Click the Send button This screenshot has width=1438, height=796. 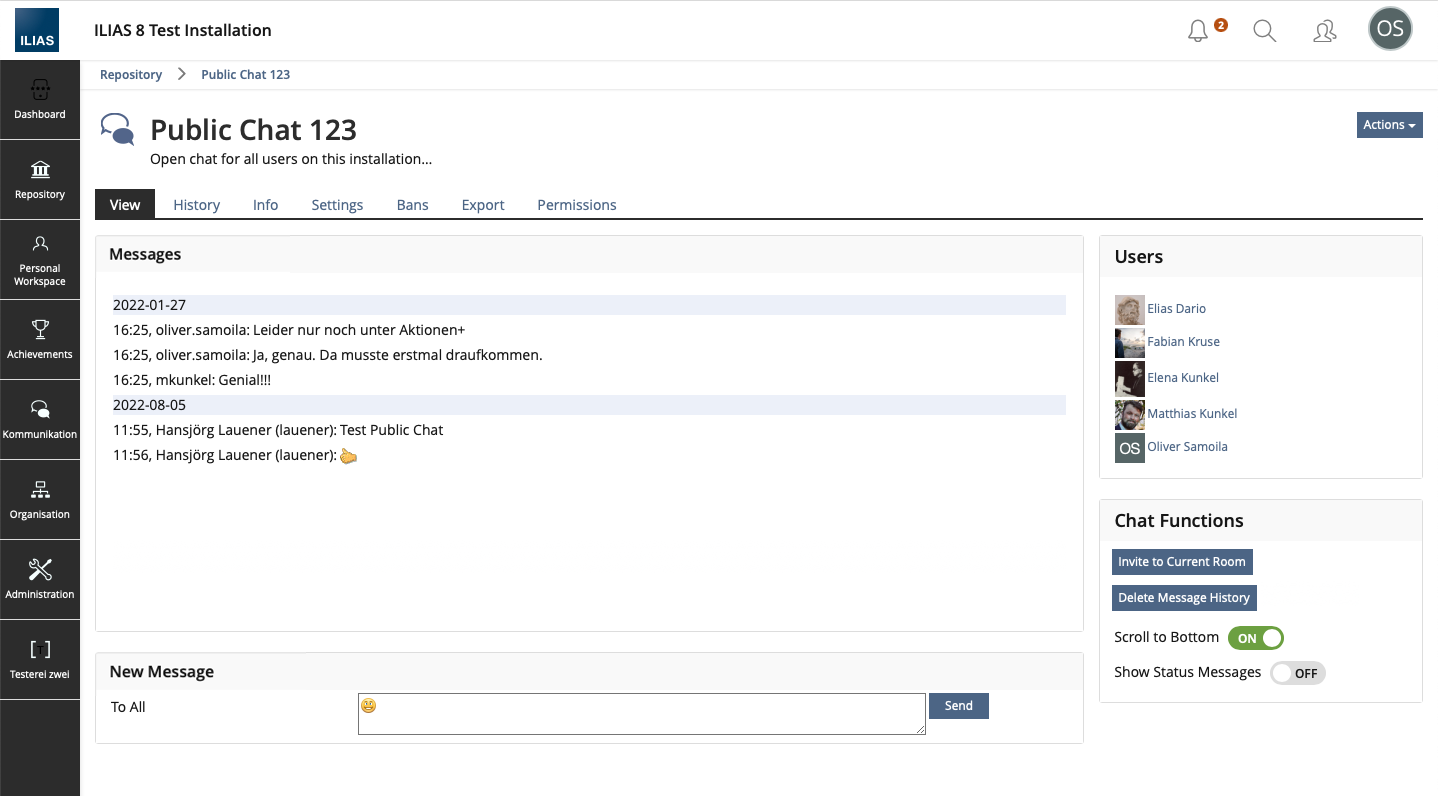(958, 706)
